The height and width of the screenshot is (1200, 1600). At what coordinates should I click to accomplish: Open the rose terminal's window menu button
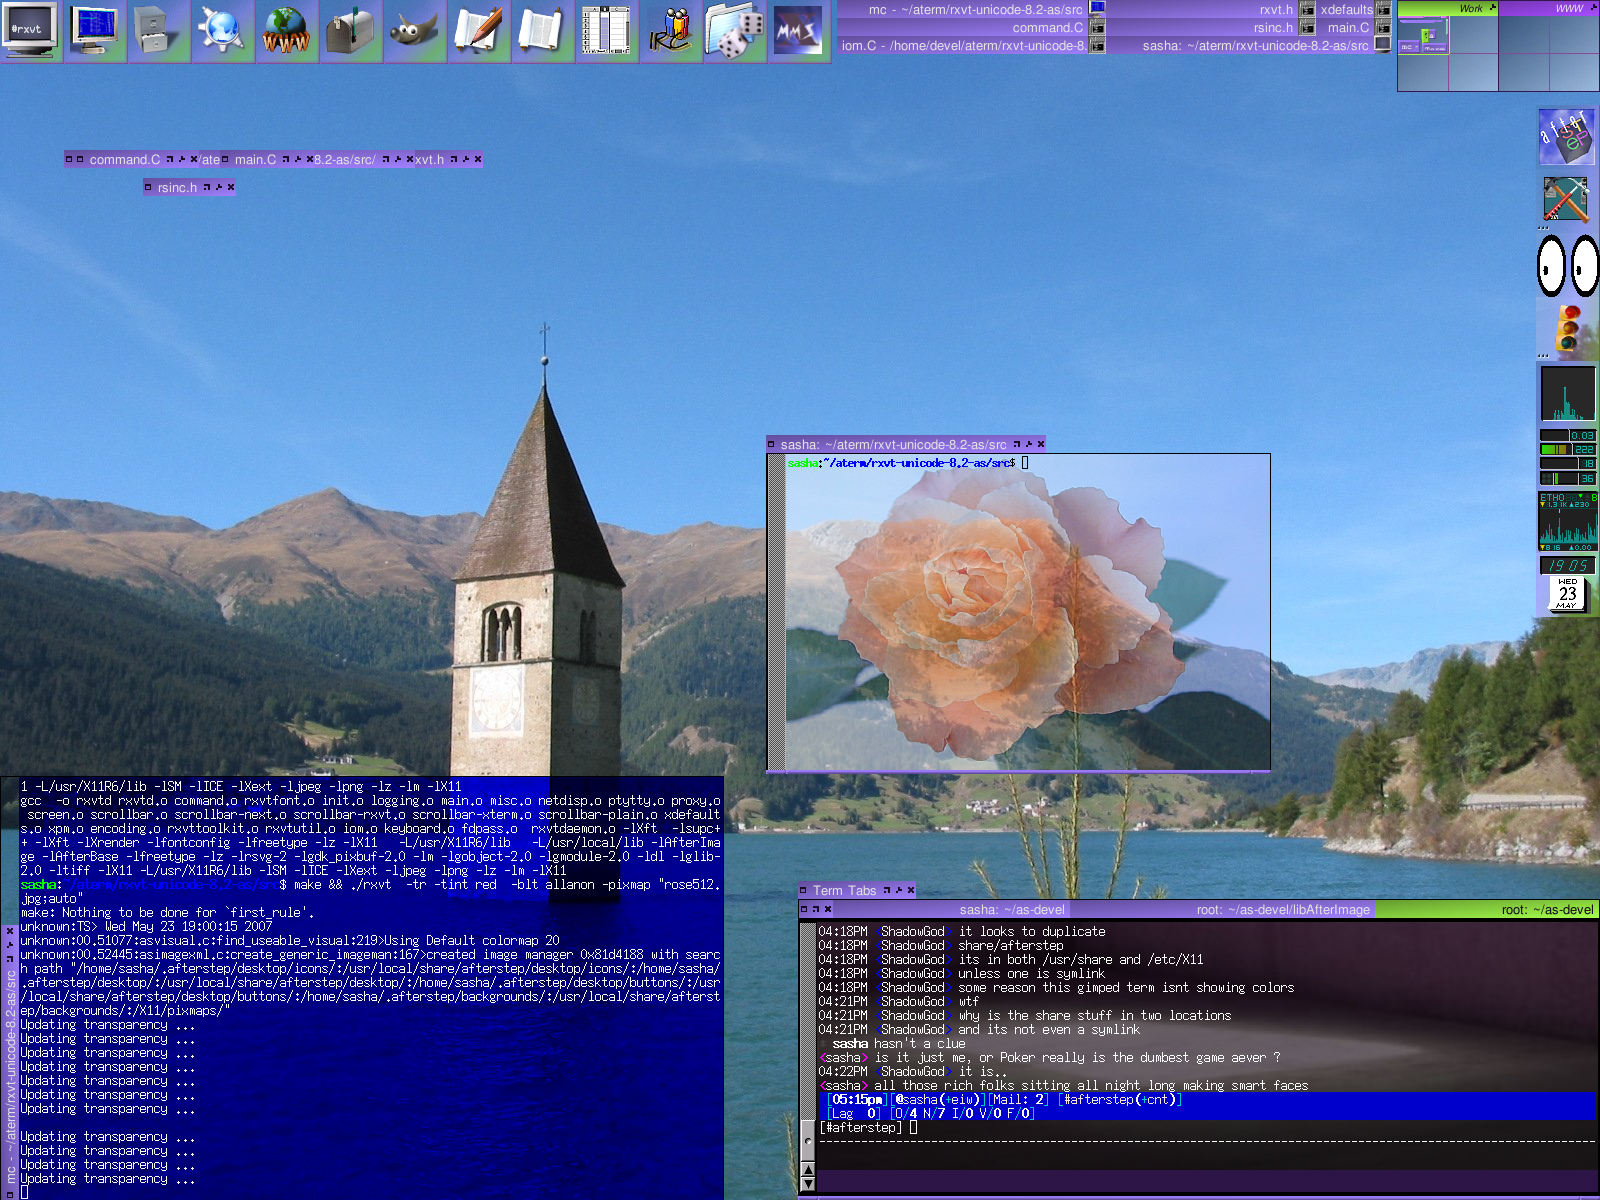[771, 444]
